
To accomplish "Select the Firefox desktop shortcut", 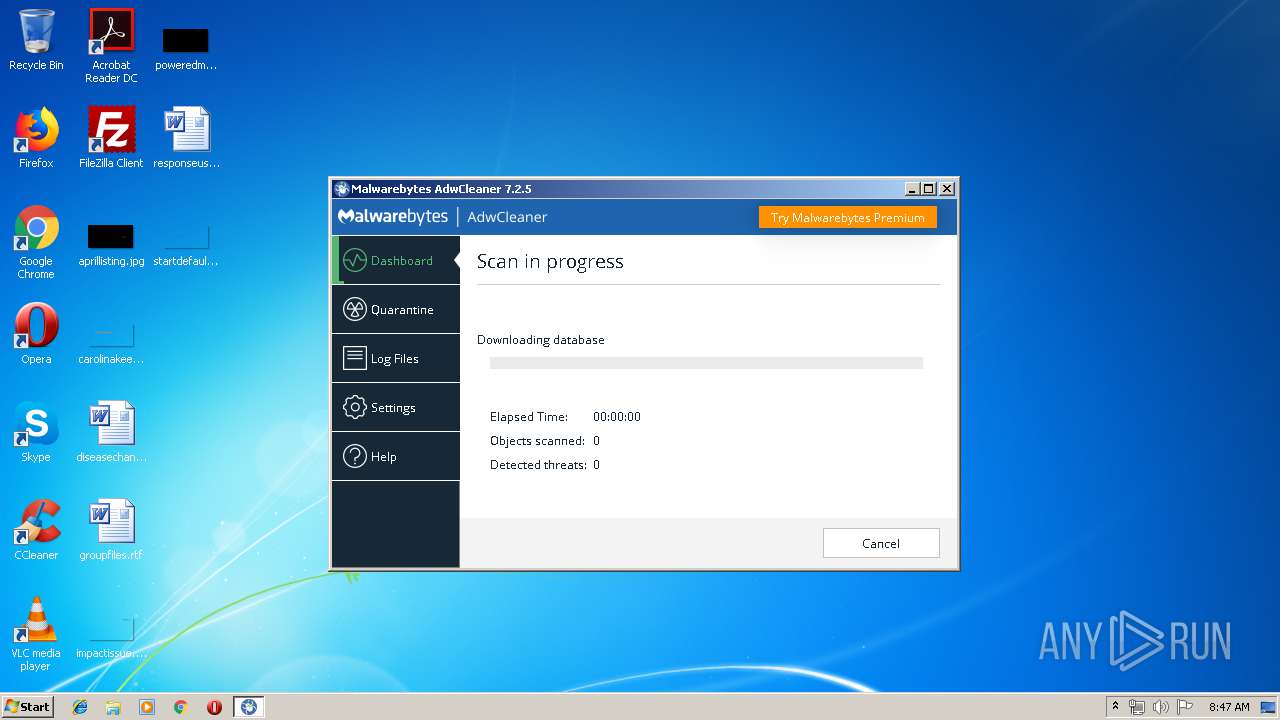I will click(x=36, y=138).
